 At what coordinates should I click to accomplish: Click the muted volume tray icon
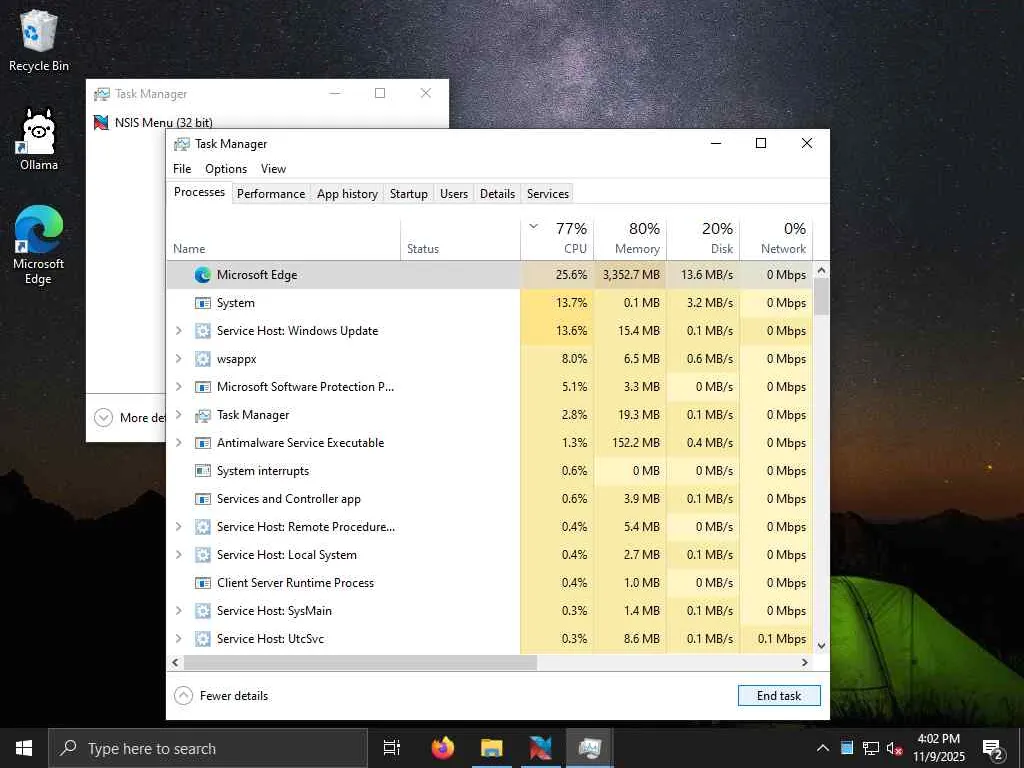tap(894, 748)
